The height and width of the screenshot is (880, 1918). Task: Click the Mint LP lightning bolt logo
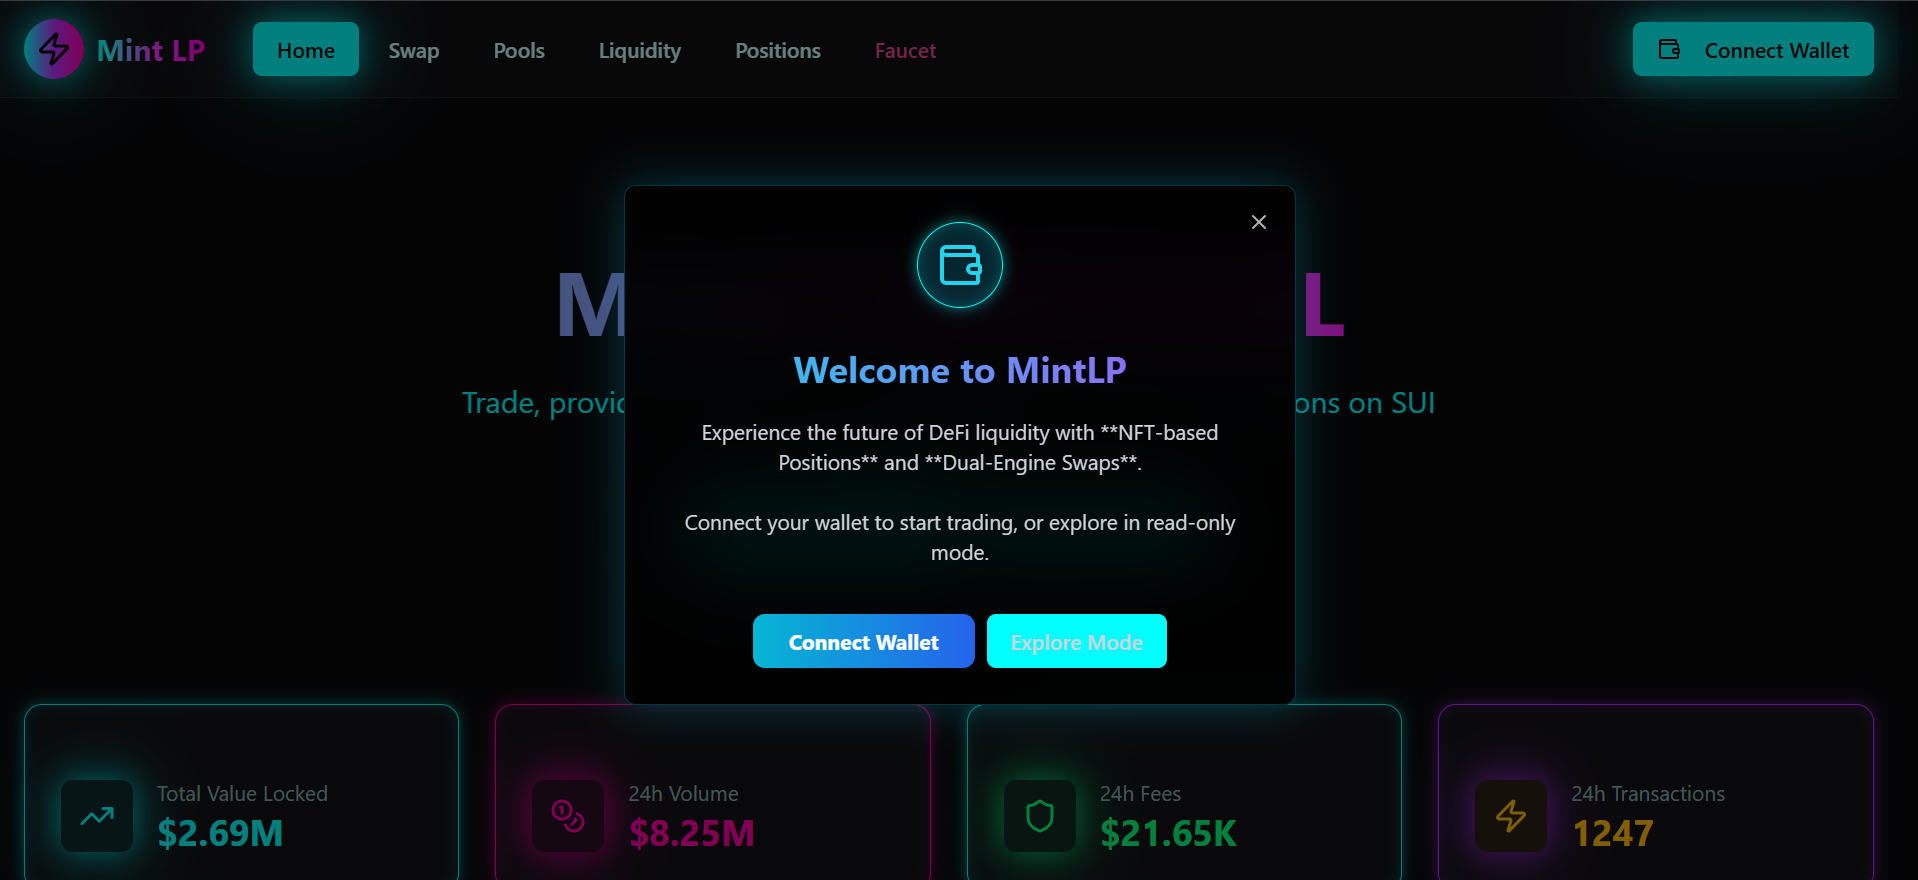54,49
